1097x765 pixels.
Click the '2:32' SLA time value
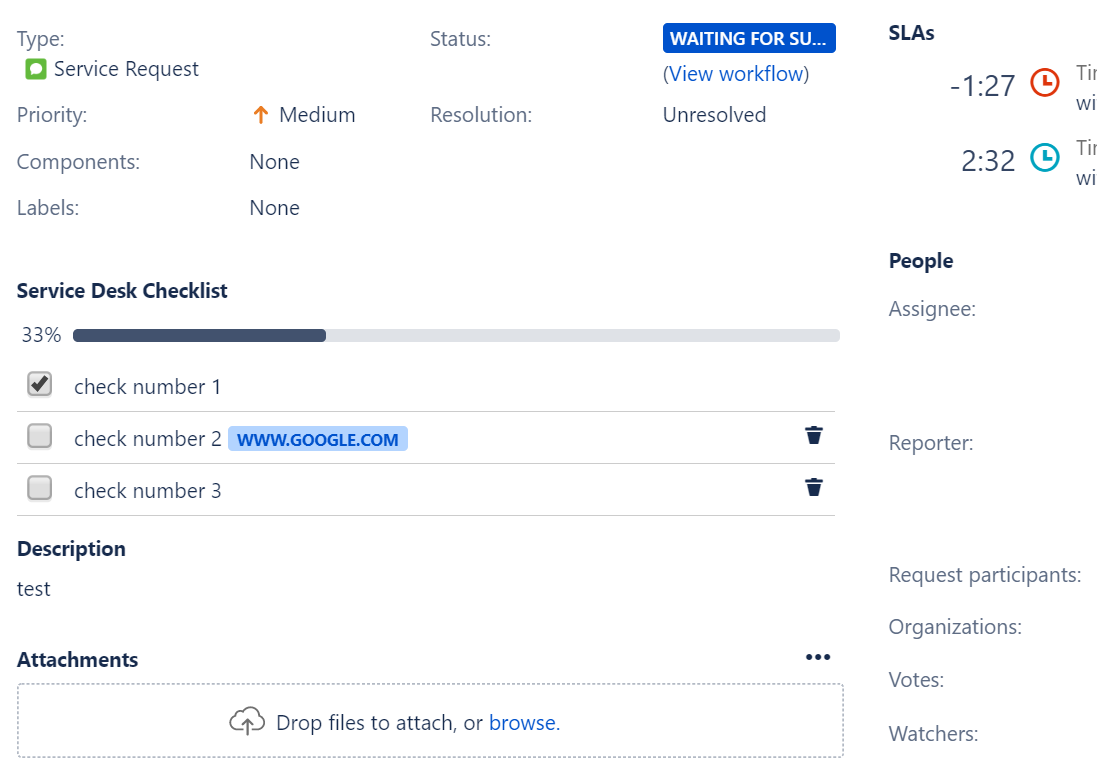coord(988,161)
